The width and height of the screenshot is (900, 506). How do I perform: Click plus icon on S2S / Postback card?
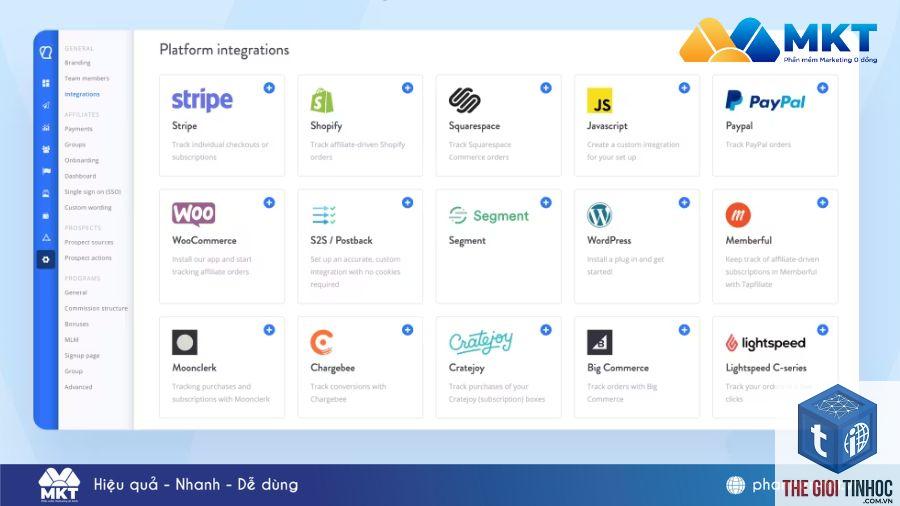[x=408, y=203]
